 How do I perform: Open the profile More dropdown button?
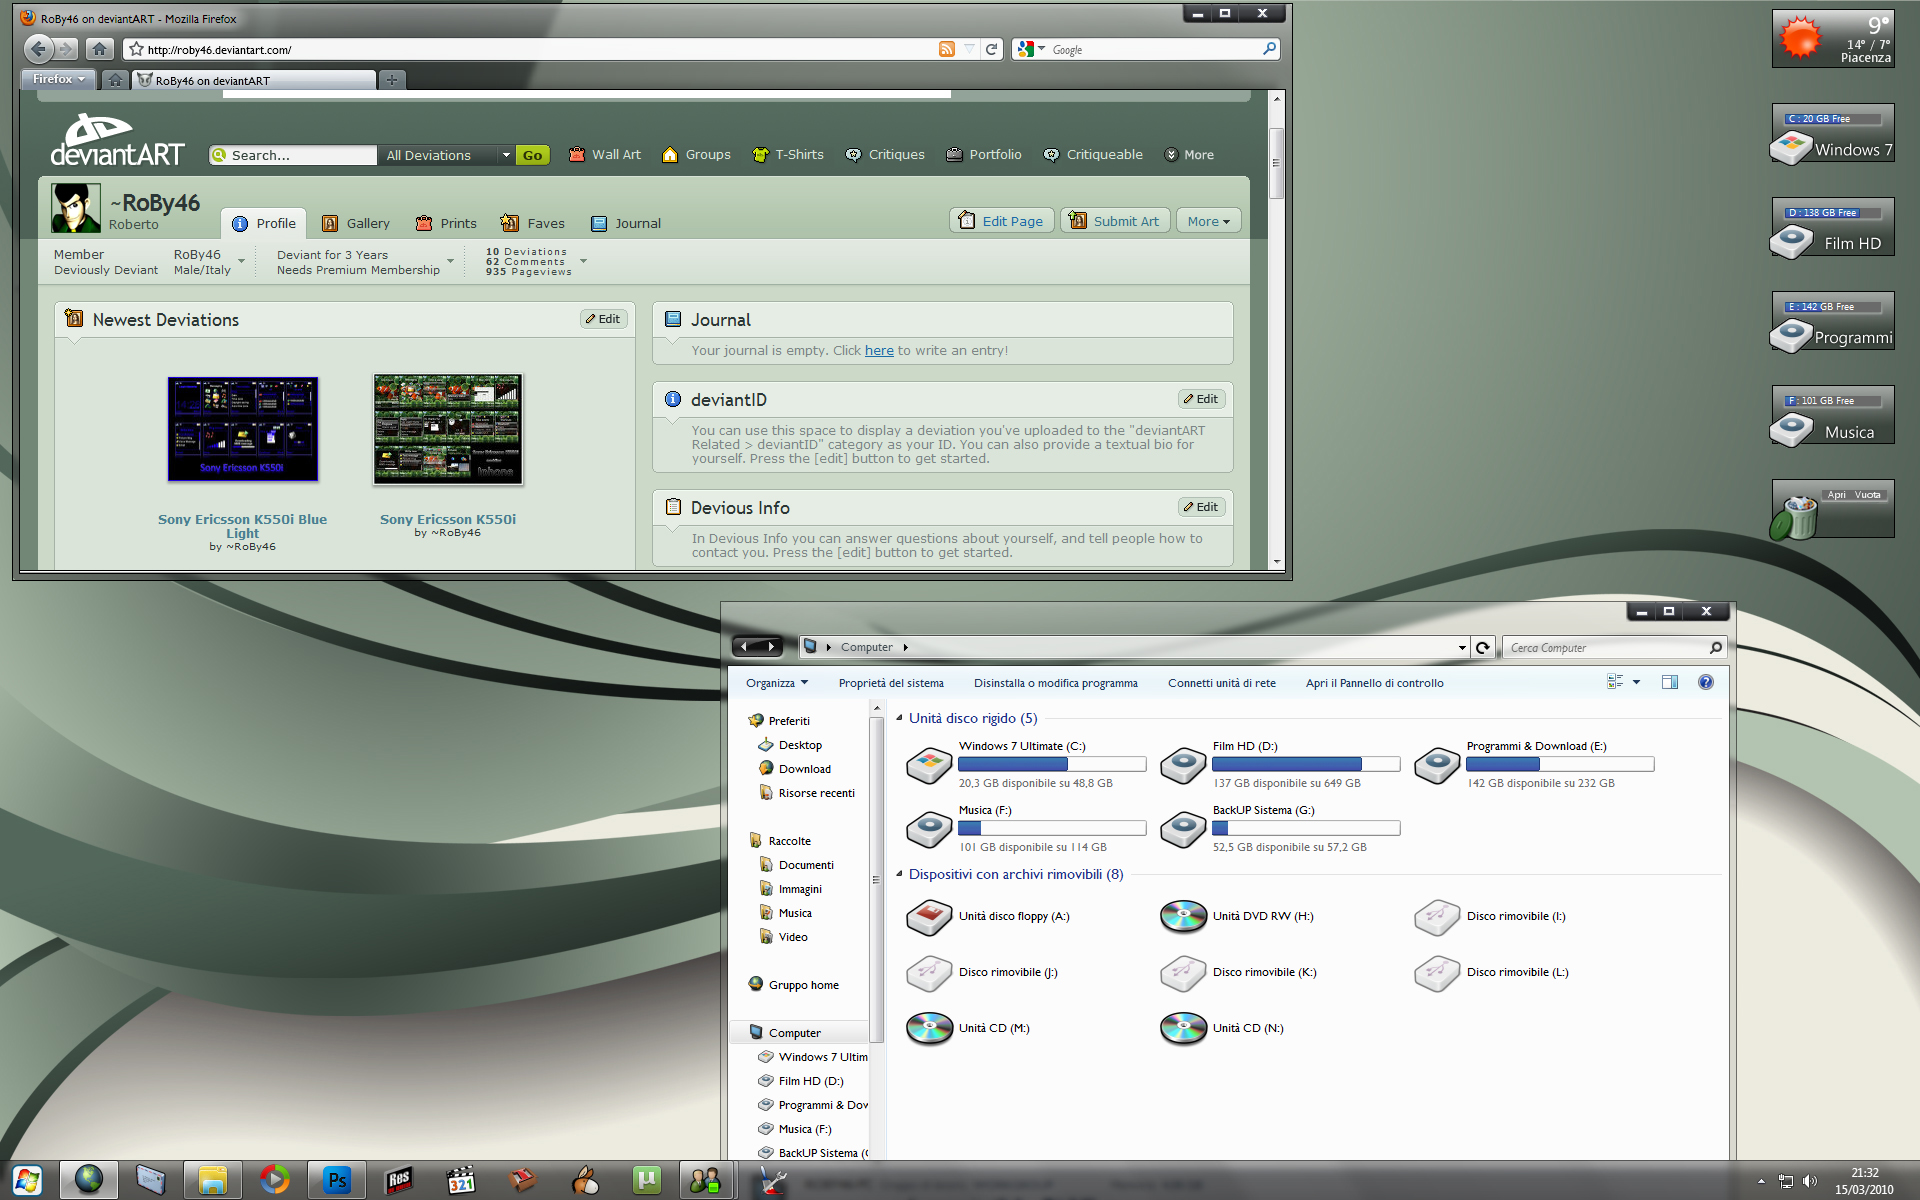click(x=1209, y=221)
